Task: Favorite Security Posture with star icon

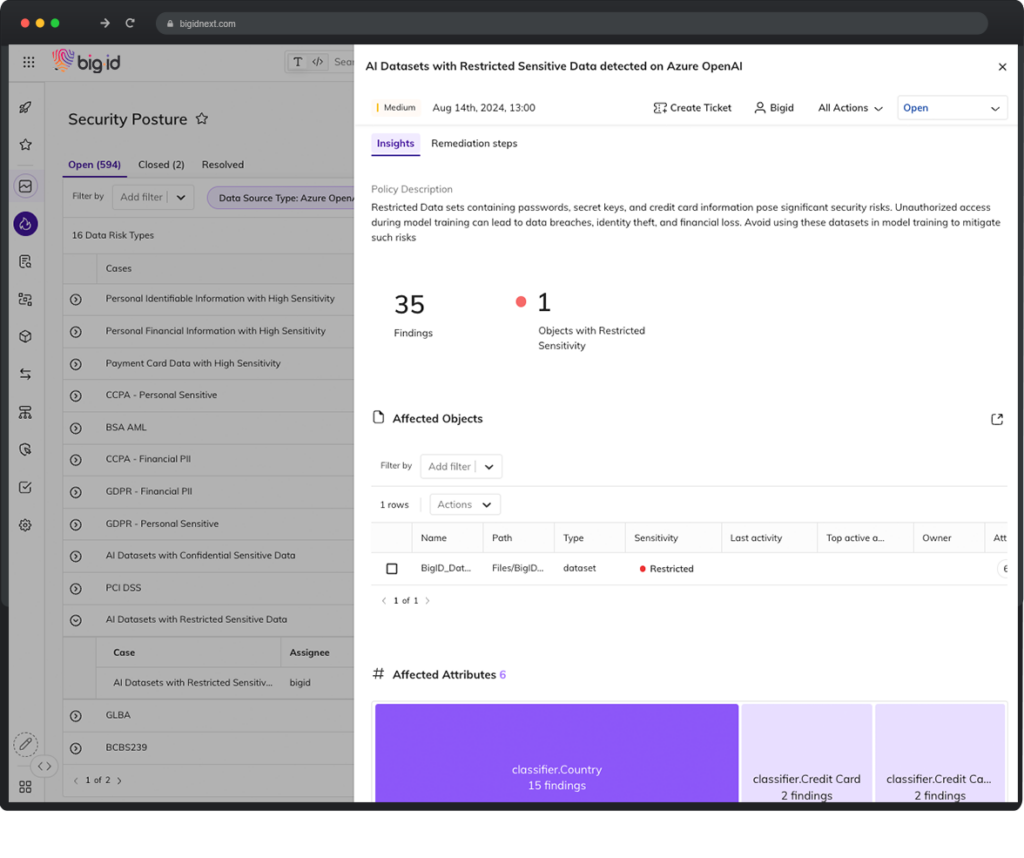Action: click(x=202, y=119)
